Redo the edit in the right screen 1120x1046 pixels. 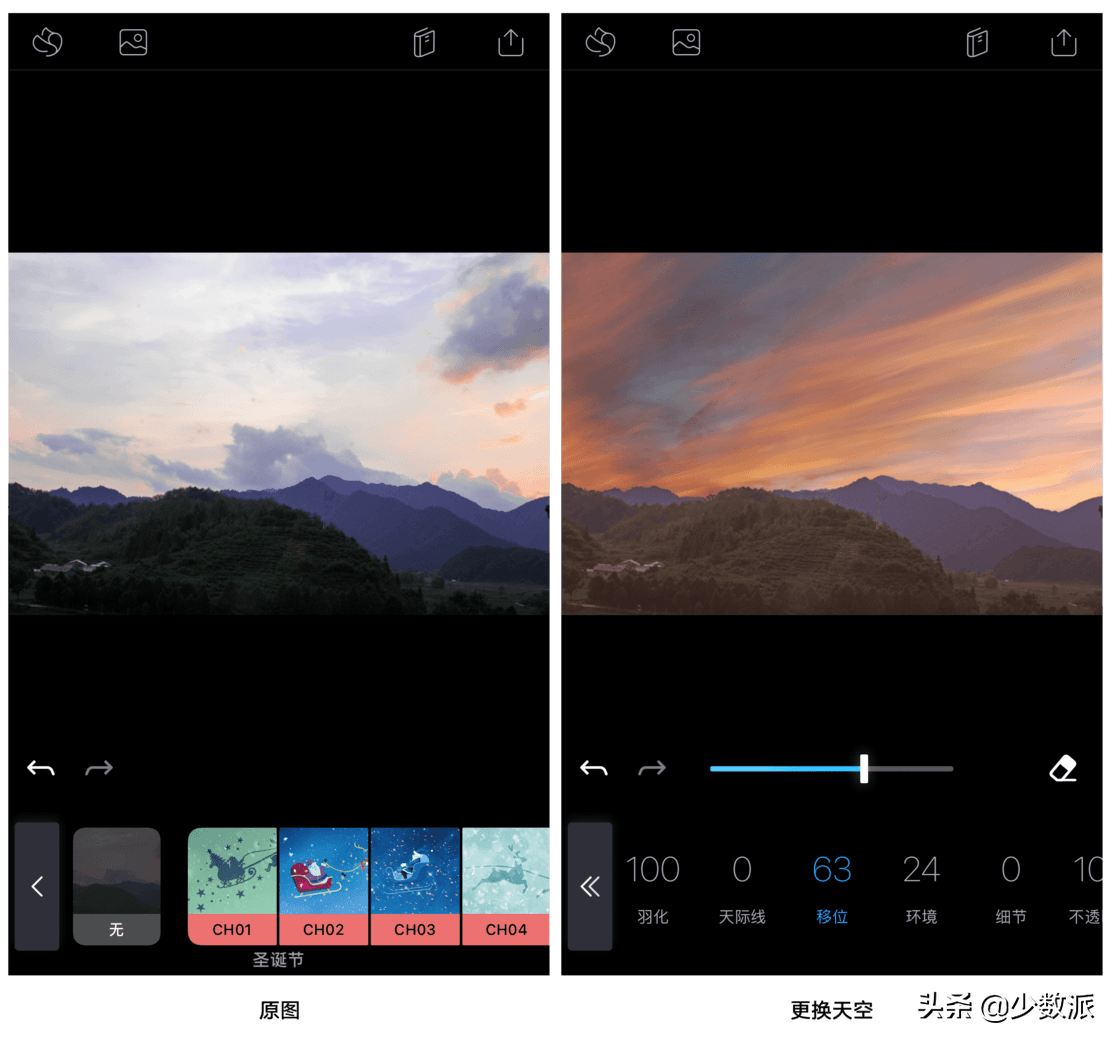[x=652, y=769]
